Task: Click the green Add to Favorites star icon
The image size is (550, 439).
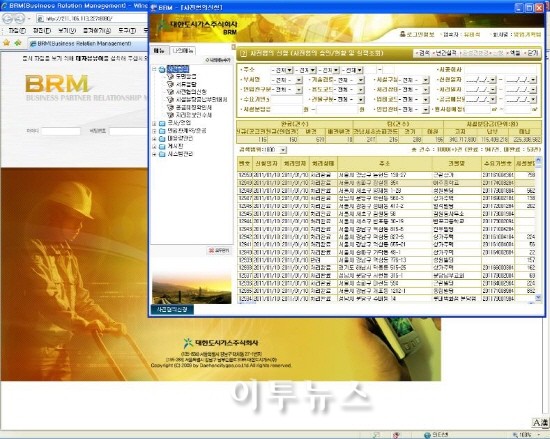Action: [x=18, y=43]
